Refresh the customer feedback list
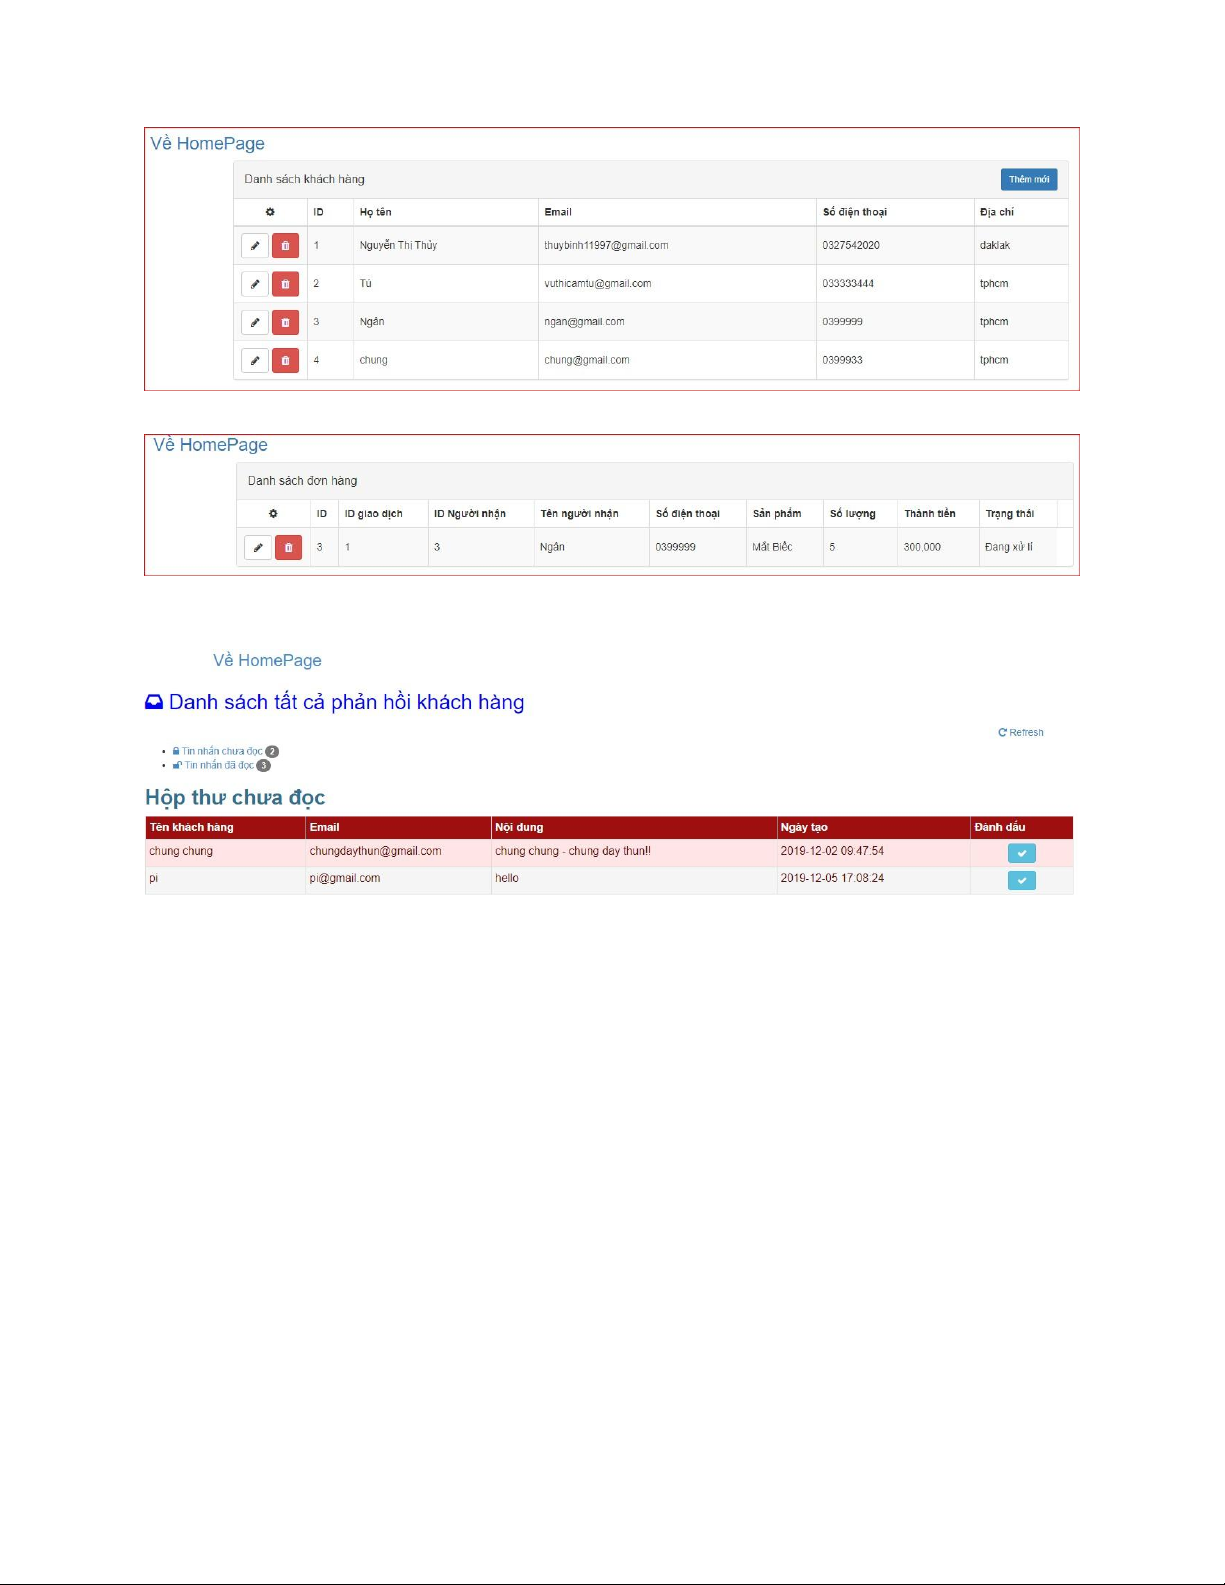The image size is (1225, 1585). pyautogui.click(x=1020, y=733)
